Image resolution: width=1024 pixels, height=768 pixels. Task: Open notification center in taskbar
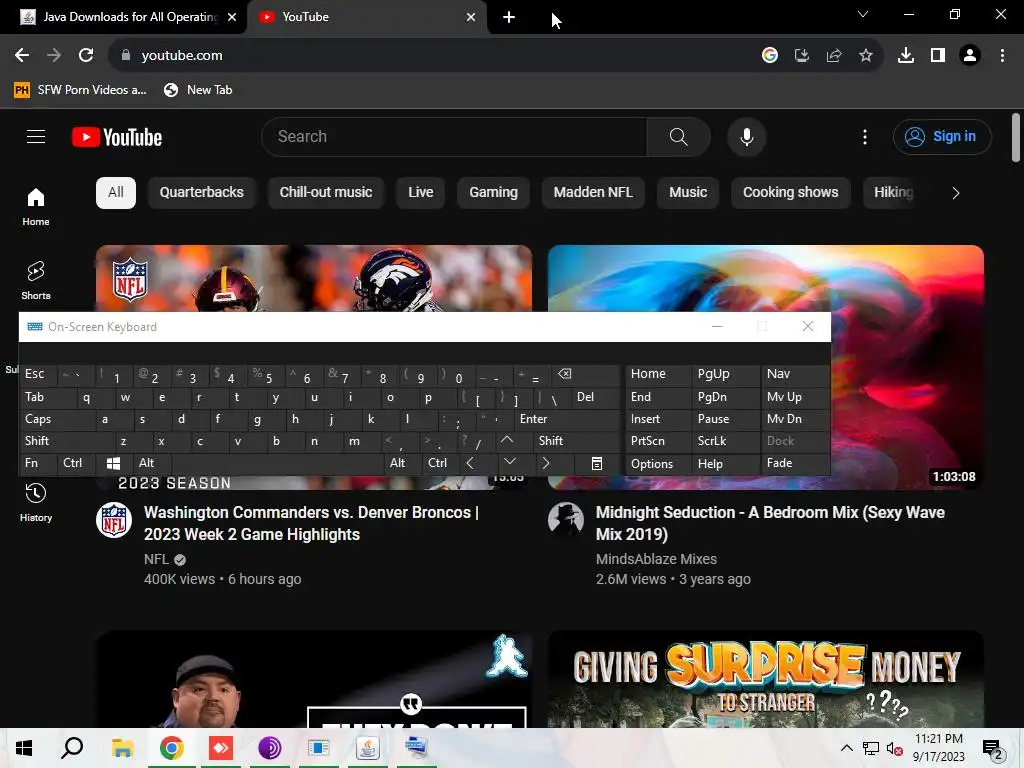[993, 749]
